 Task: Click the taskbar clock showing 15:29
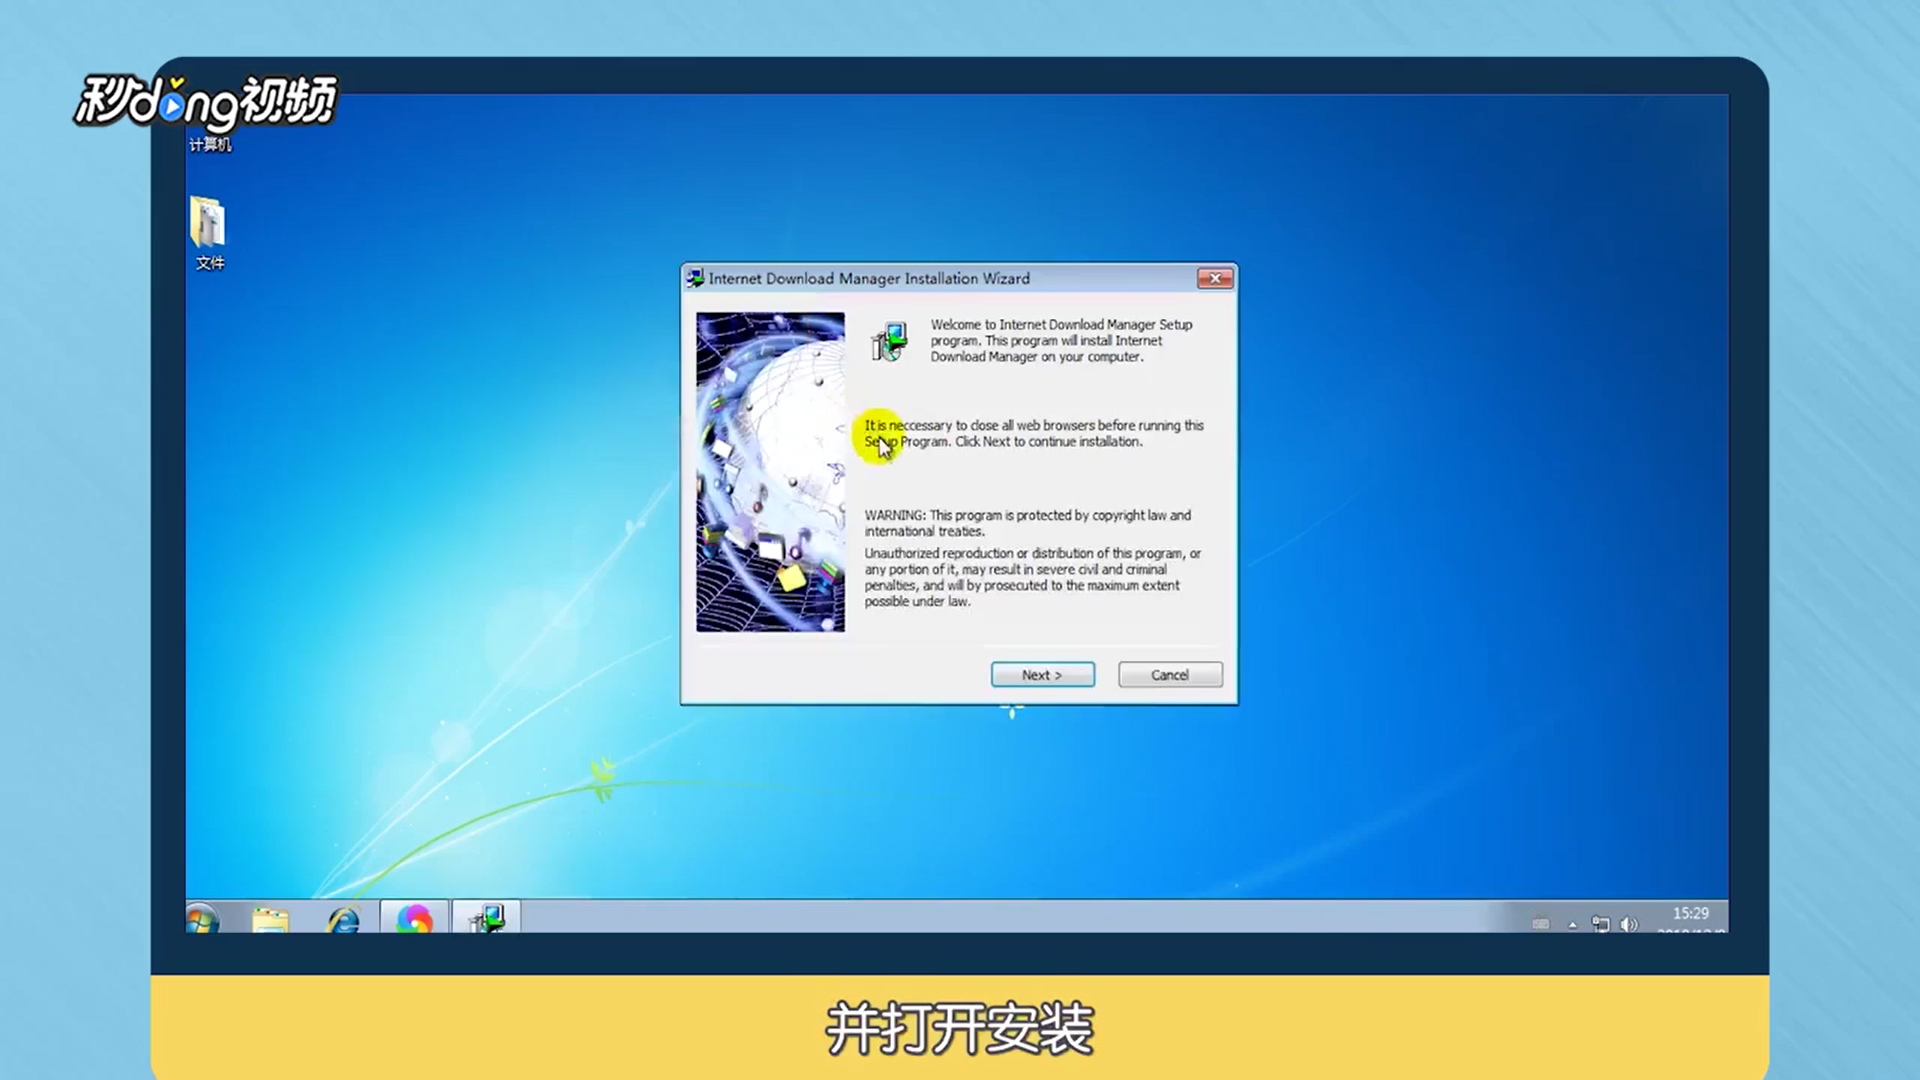point(1690,914)
